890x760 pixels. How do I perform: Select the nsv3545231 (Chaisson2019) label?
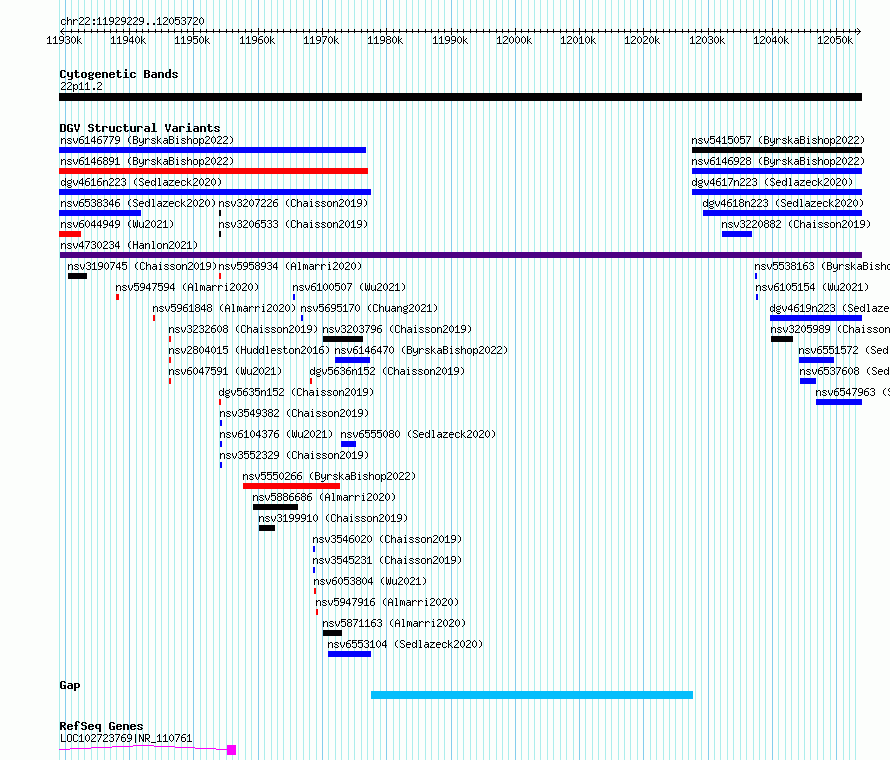388,560
